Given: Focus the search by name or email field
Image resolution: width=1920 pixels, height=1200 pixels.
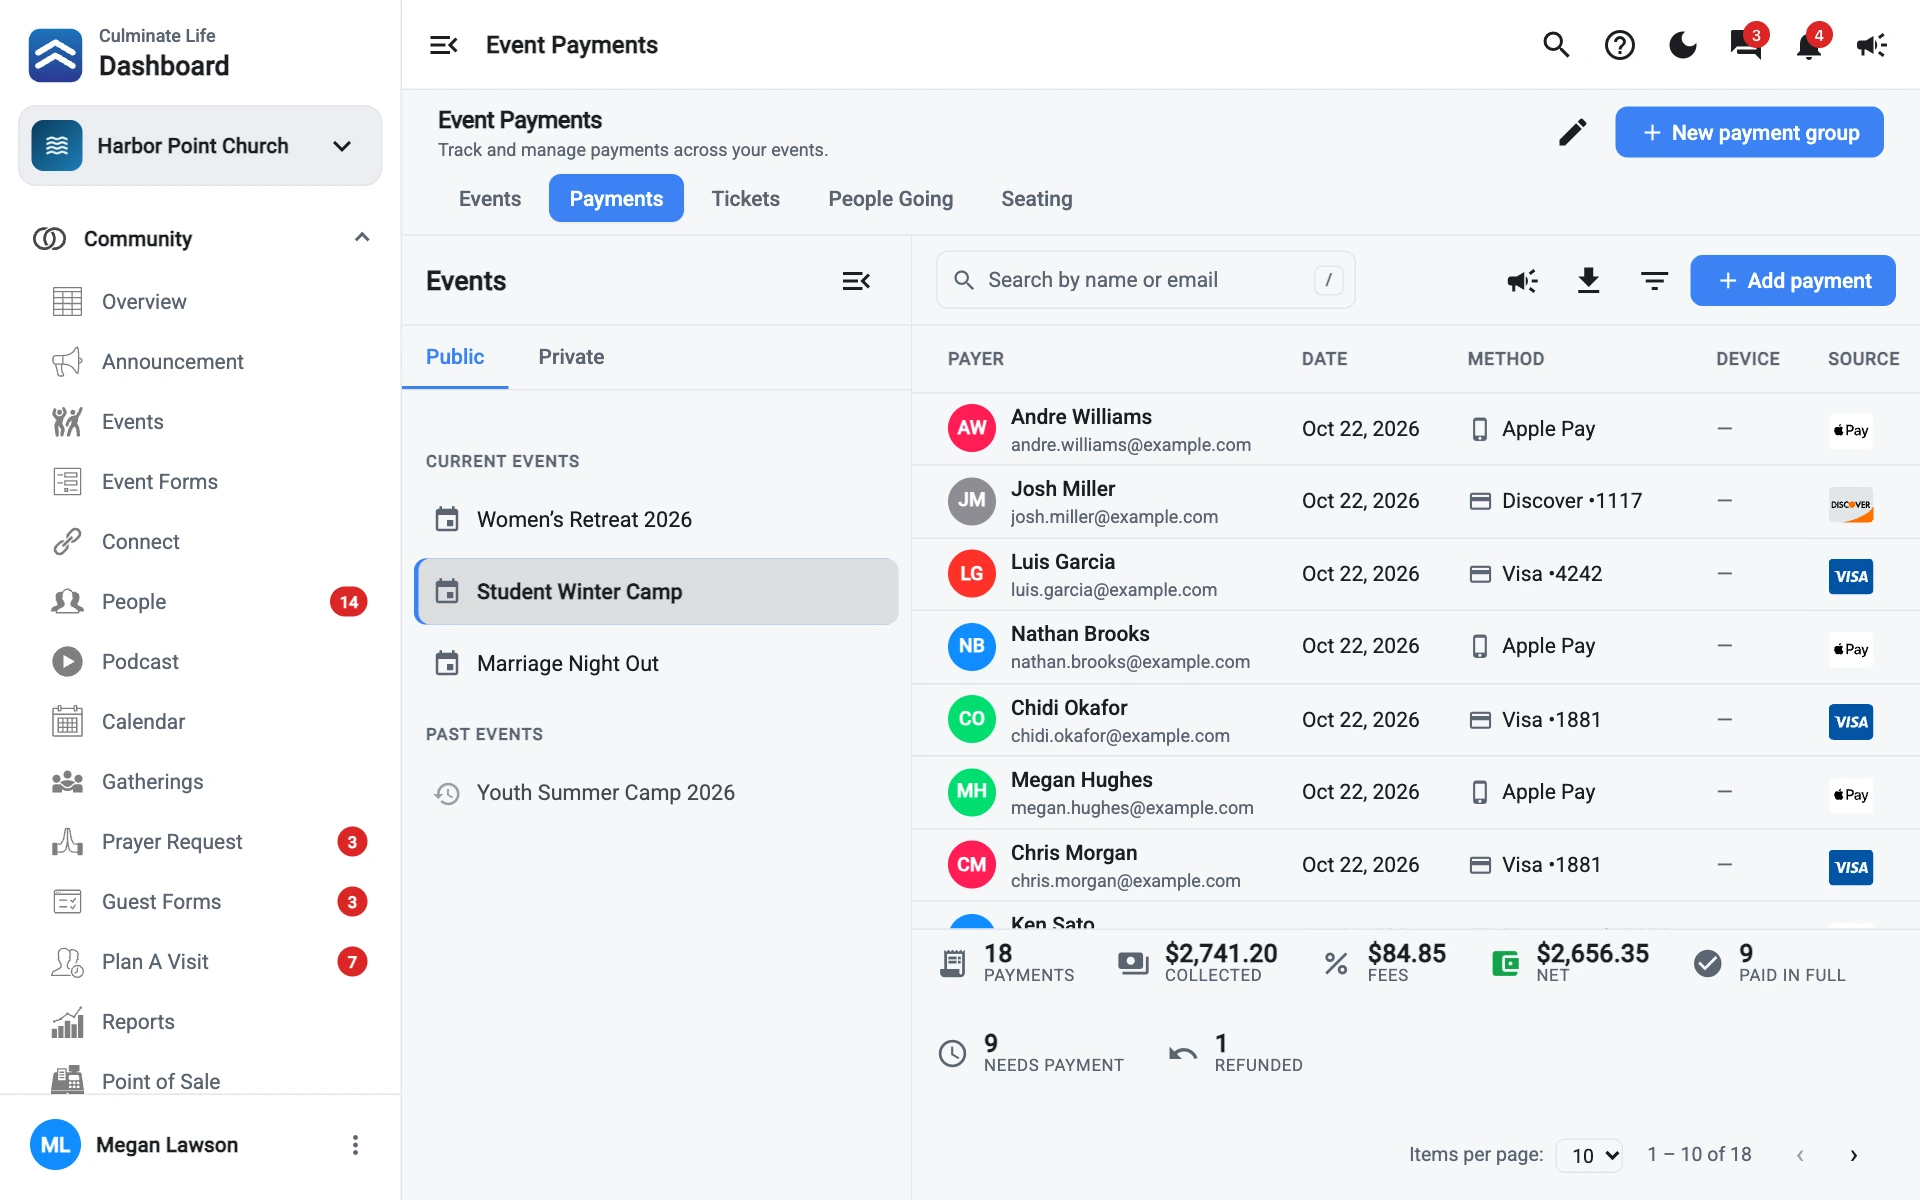Looking at the screenshot, I should (1146, 280).
